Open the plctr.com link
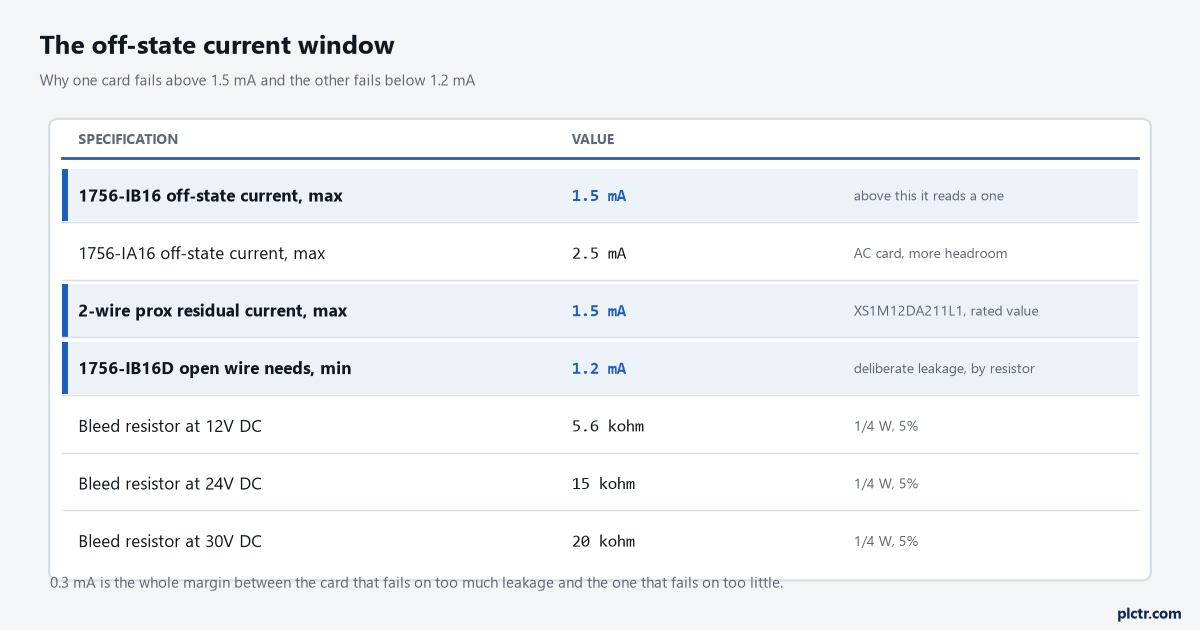1200x630 pixels. pyautogui.click(x=1149, y=613)
